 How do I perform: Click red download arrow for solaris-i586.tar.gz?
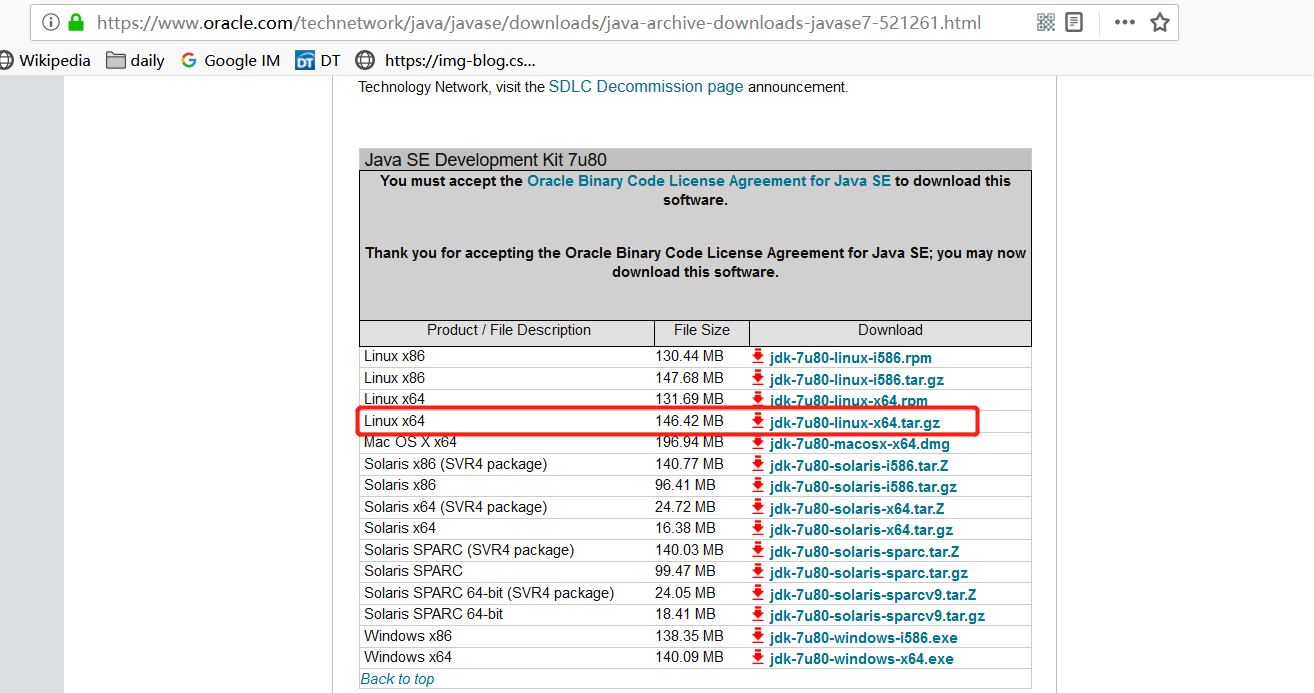point(758,485)
